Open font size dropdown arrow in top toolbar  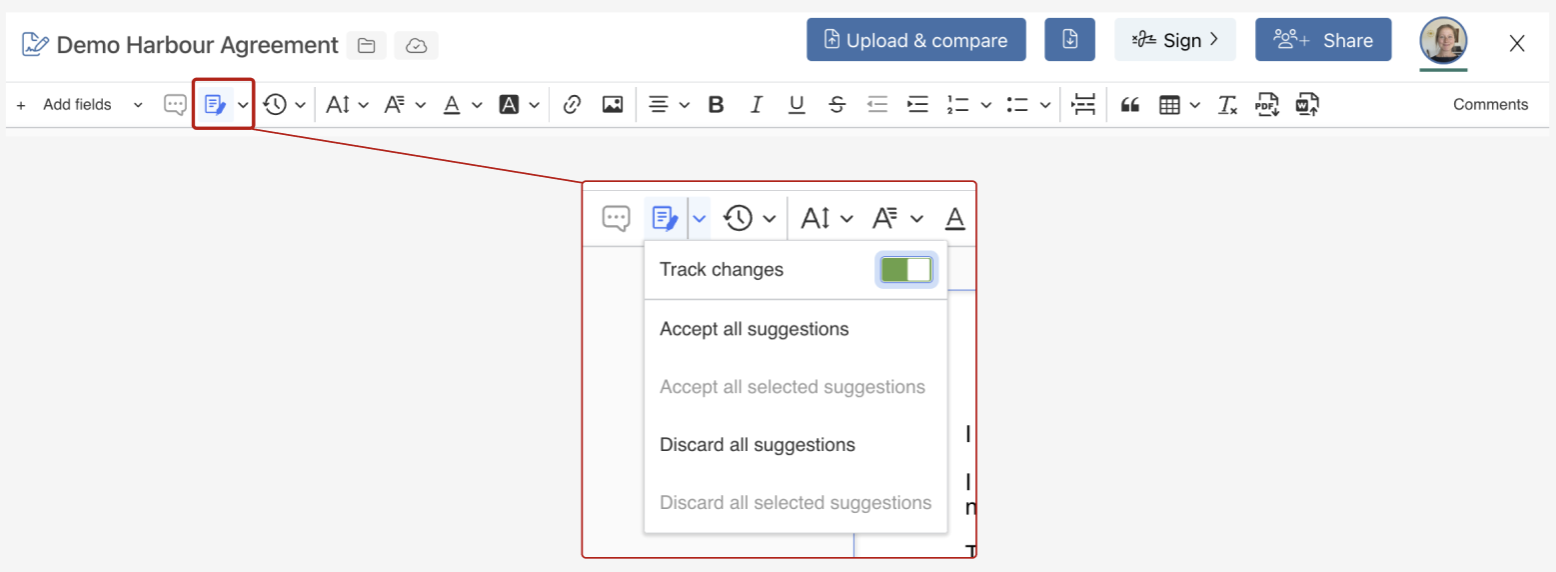coord(363,104)
